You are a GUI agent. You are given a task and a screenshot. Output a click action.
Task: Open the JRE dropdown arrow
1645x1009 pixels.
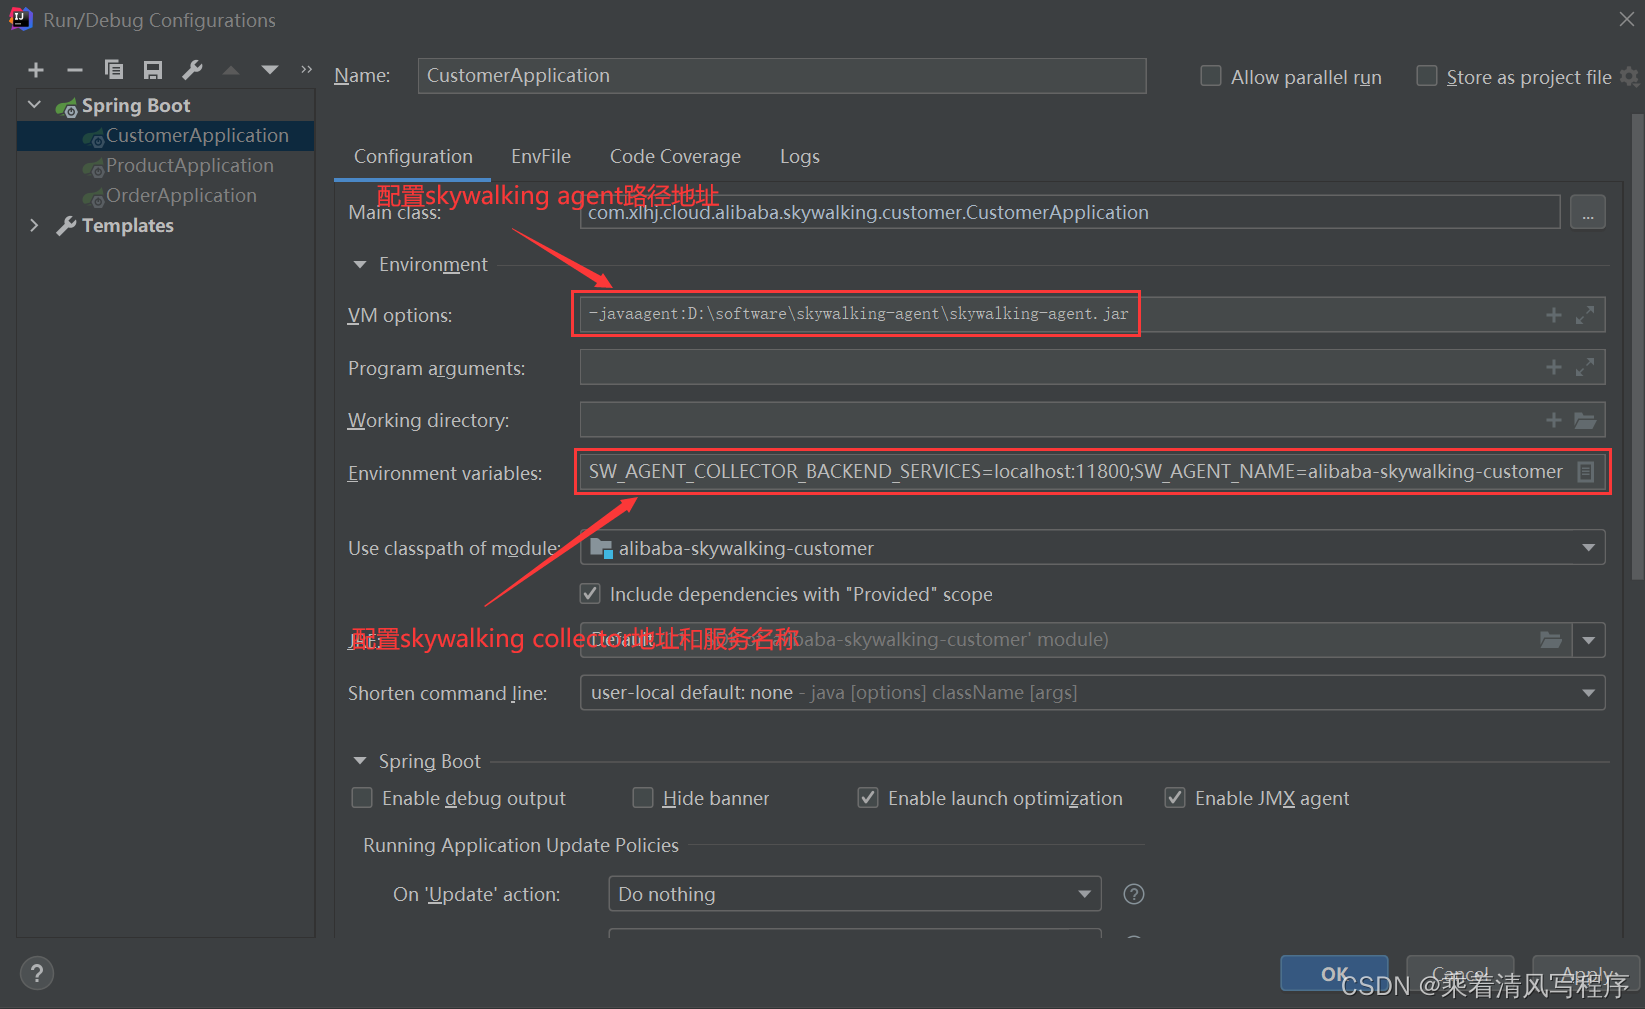tap(1589, 640)
